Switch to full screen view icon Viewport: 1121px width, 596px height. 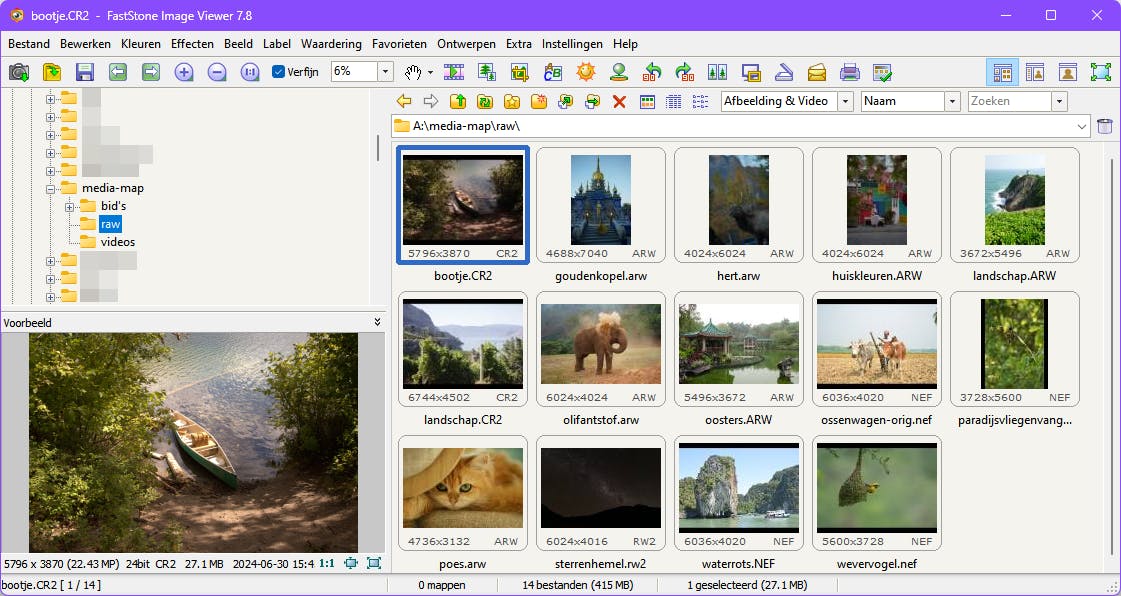[1100, 72]
